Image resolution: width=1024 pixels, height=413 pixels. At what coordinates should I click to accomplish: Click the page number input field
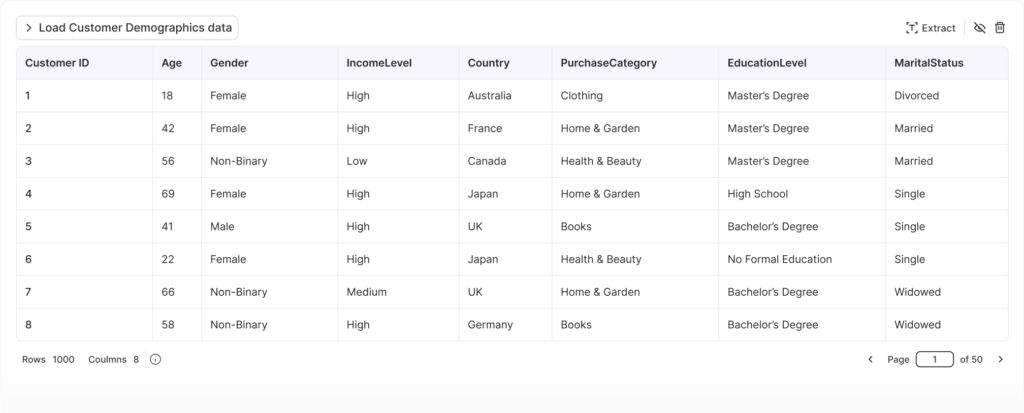coord(934,359)
